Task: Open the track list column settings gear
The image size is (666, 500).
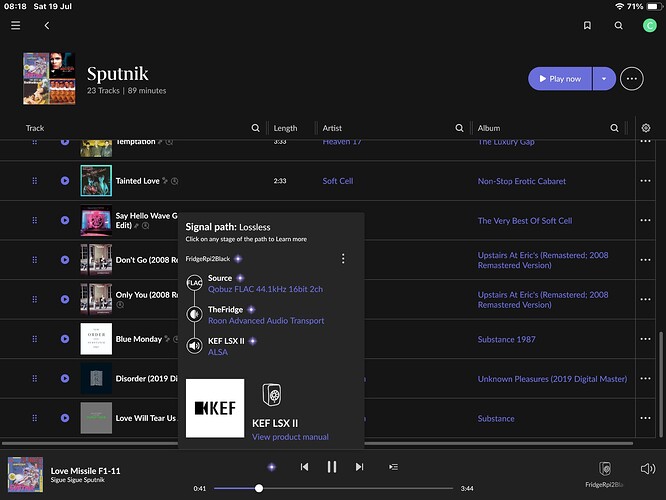Action: [x=646, y=128]
